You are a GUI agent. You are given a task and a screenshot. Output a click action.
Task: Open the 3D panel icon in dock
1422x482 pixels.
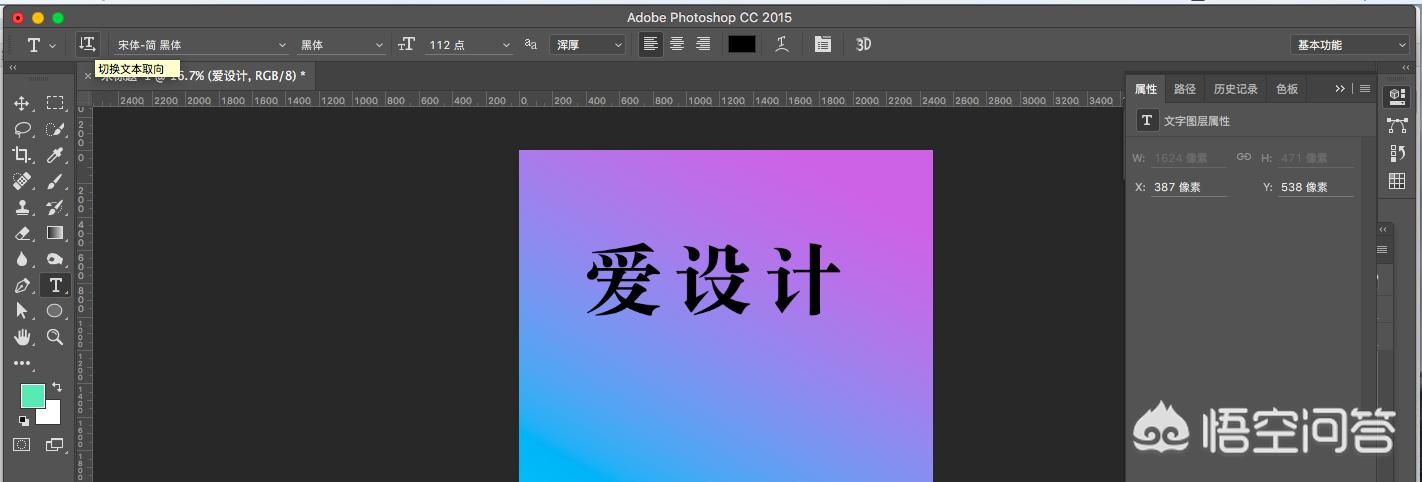1397,96
